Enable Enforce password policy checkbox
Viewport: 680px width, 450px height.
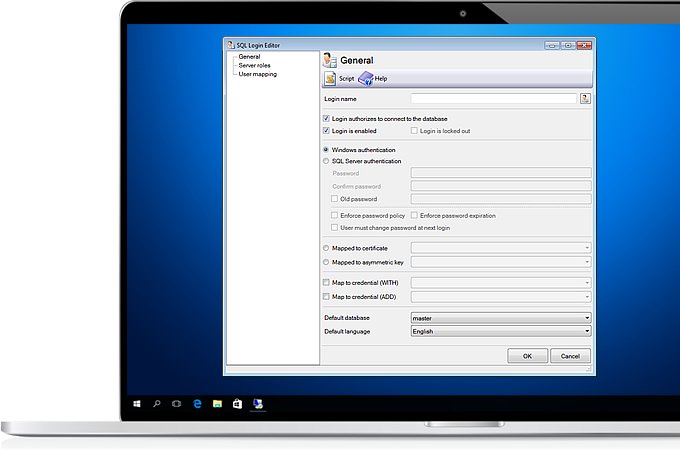[334, 215]
